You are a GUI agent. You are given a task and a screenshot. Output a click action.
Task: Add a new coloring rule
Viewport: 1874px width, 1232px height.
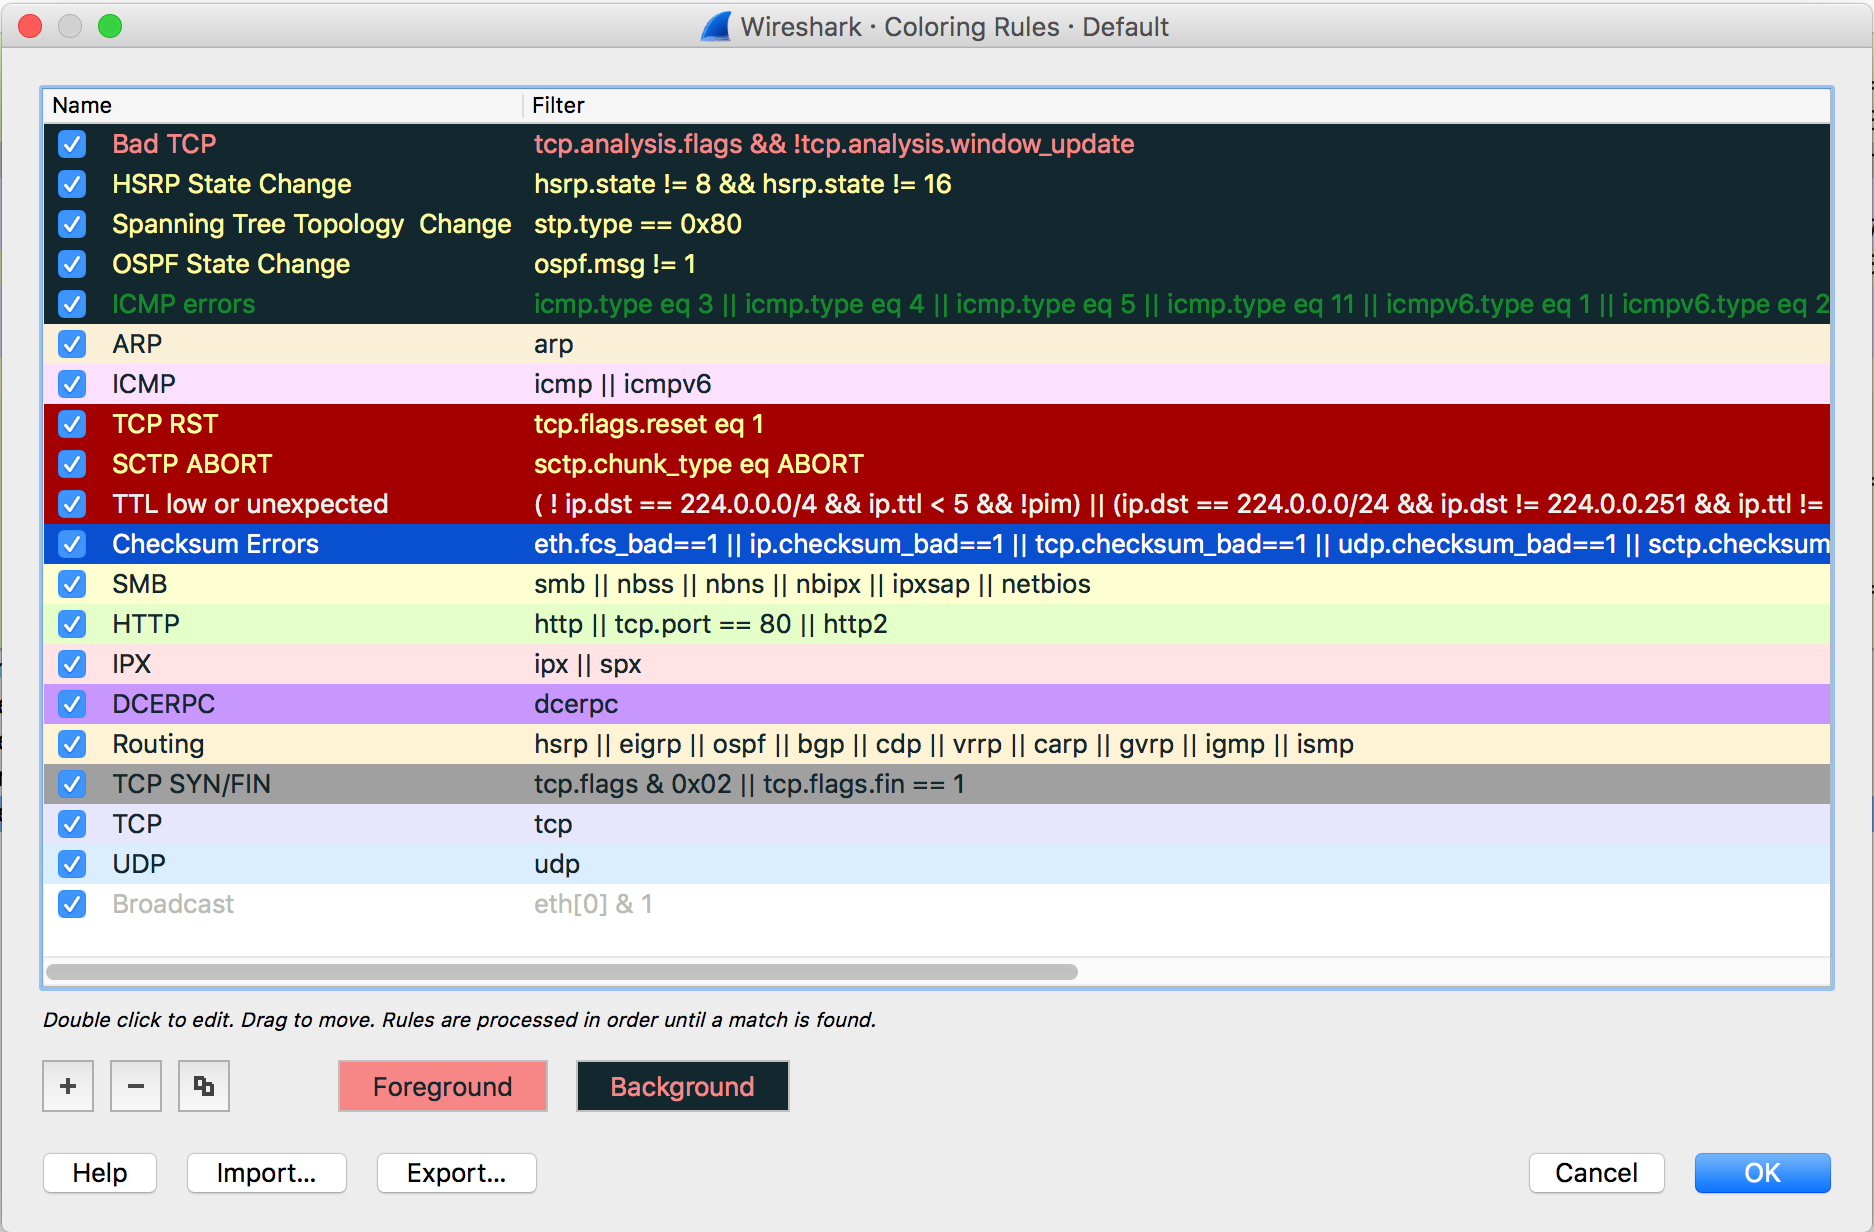(67, 1086)
